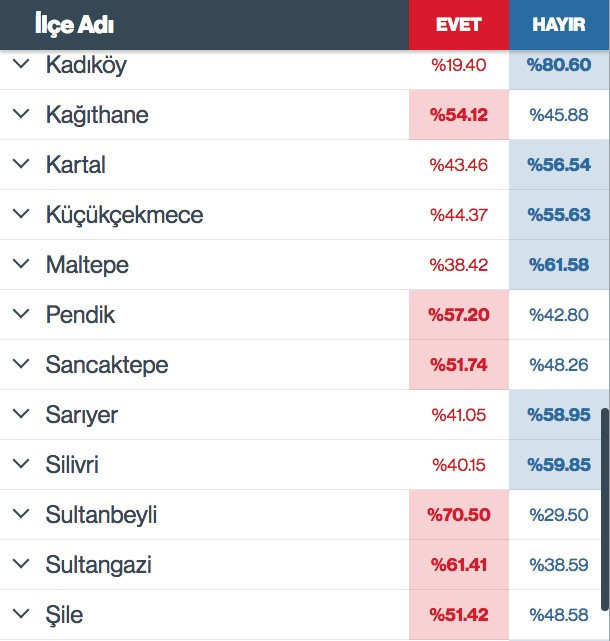Expand the Kağıthane district chevron
This screenshot has height=641, width=610.
(x=22, y=115)
